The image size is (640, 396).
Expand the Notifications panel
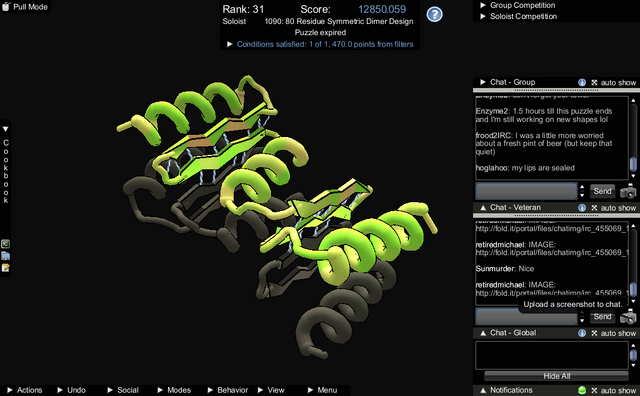483,390
